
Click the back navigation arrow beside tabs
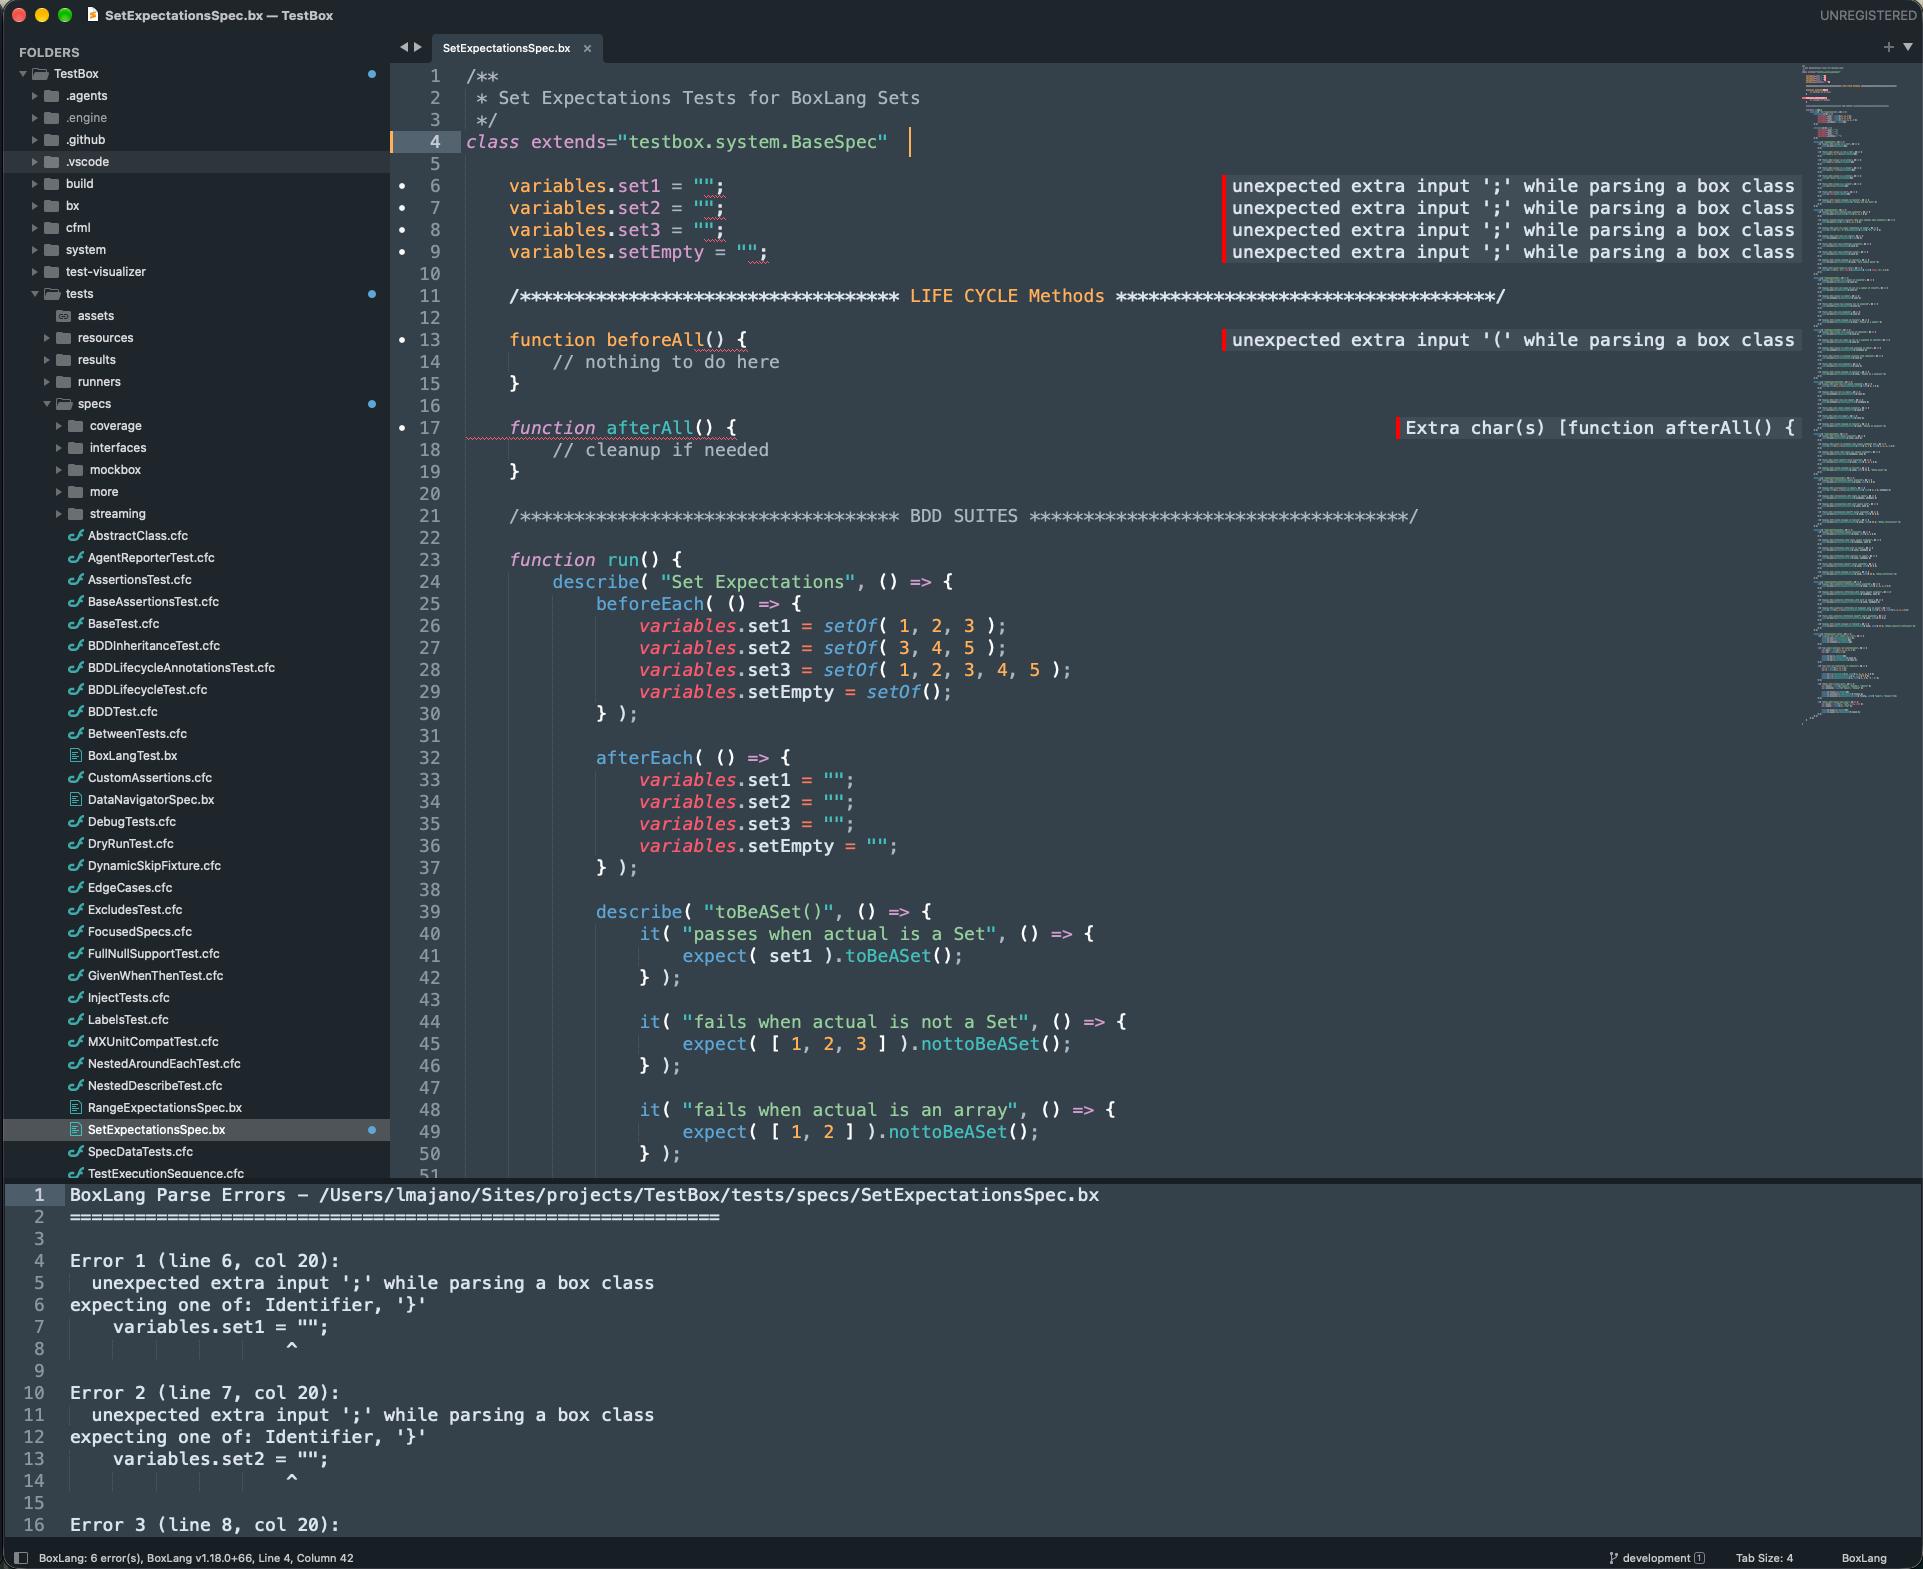pos(404,47)
